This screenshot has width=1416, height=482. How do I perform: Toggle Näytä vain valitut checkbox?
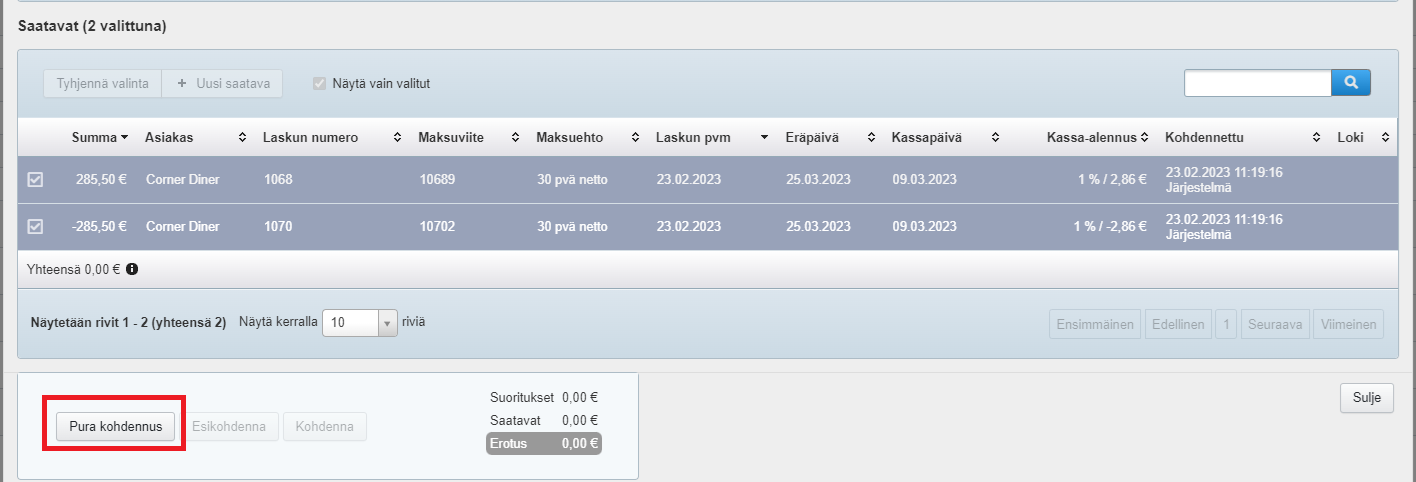tap(320, 84)
